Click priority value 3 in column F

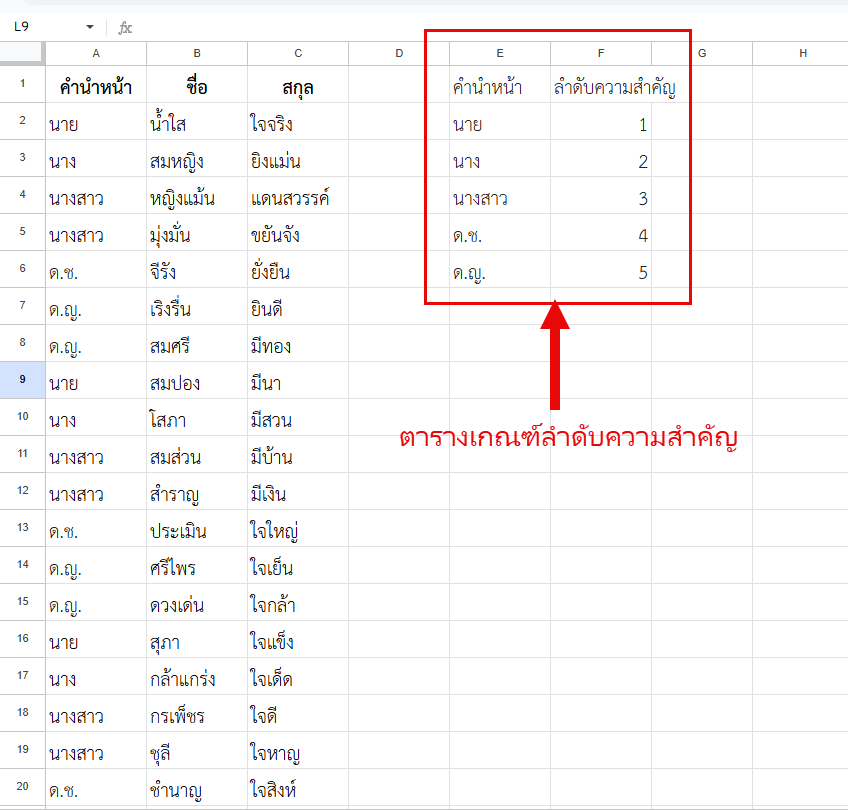click(x=601, y=196)
